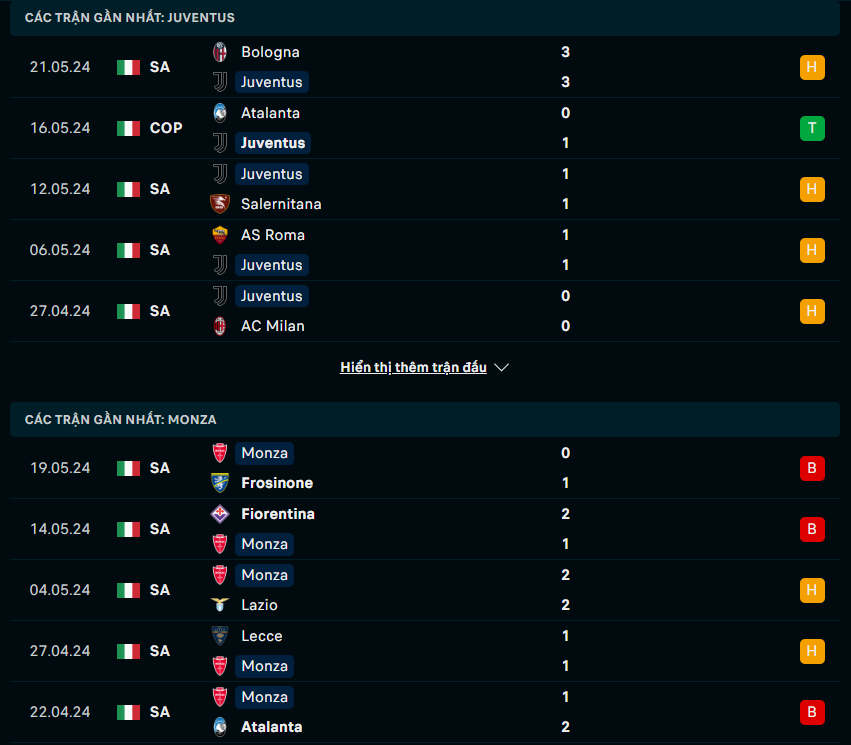This screenshot has width=851, height=745.
Task: Click the Salernitana team logo
Action: tap(220, 204)
